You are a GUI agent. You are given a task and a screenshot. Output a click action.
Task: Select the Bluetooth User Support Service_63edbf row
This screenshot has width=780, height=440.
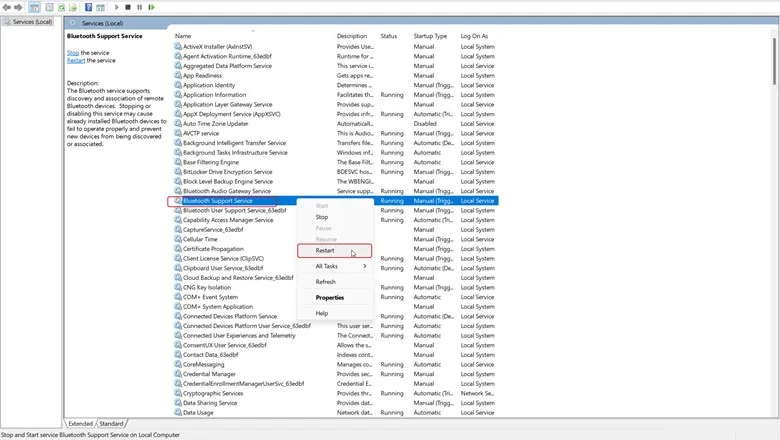pyautogui.click(x=335, y=210)
